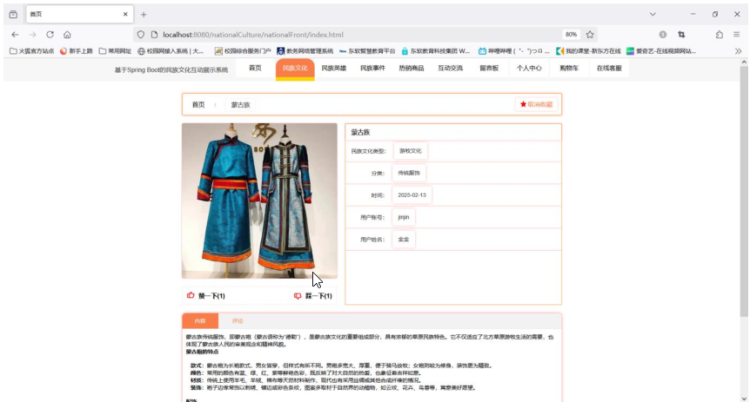Open the 留言板 navigation item
The height and width of the screenshot is (415, 750).
(489, 68)
